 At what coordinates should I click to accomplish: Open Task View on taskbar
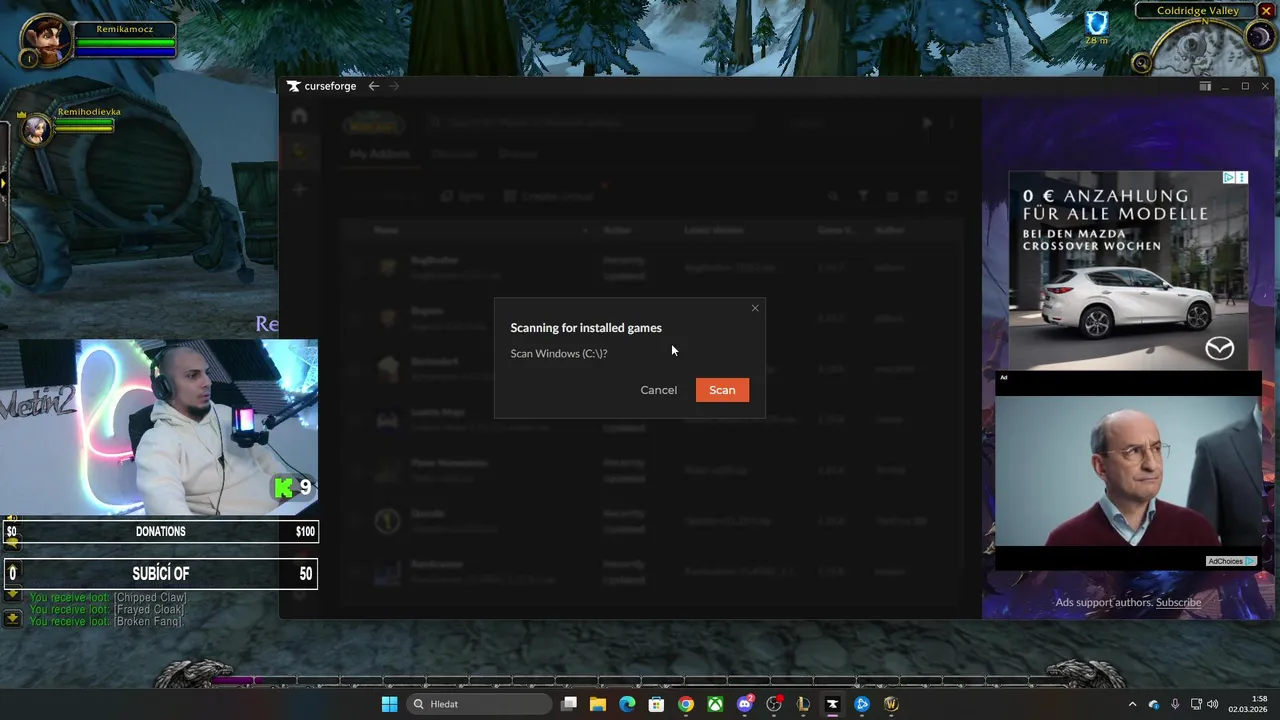(569, 704)
